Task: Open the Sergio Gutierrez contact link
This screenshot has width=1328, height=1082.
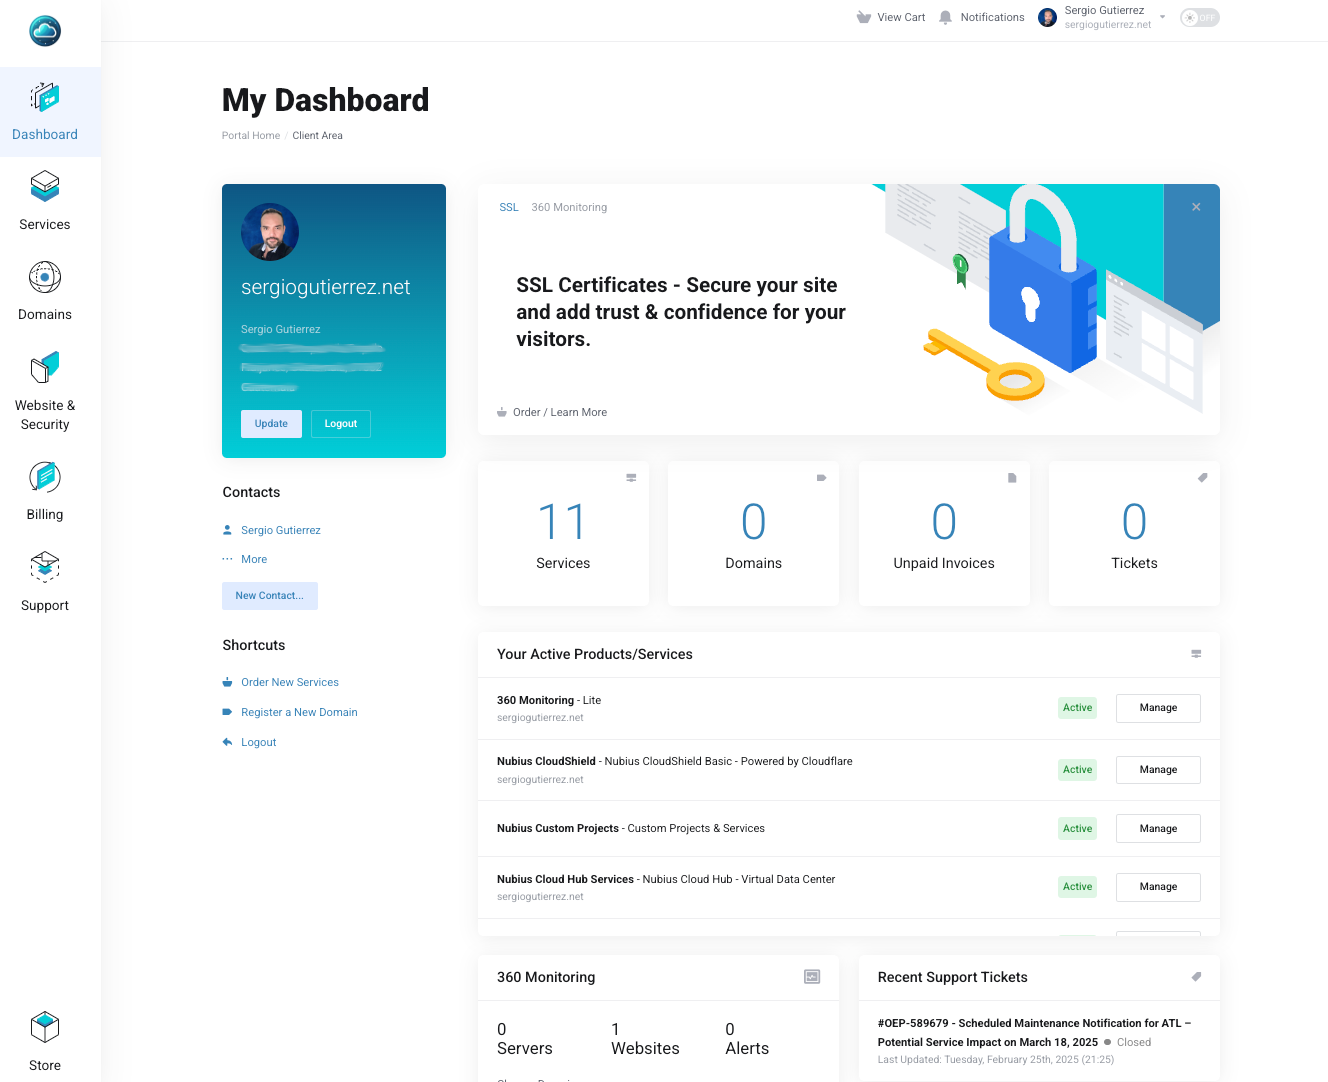Action: coord(281,530)
